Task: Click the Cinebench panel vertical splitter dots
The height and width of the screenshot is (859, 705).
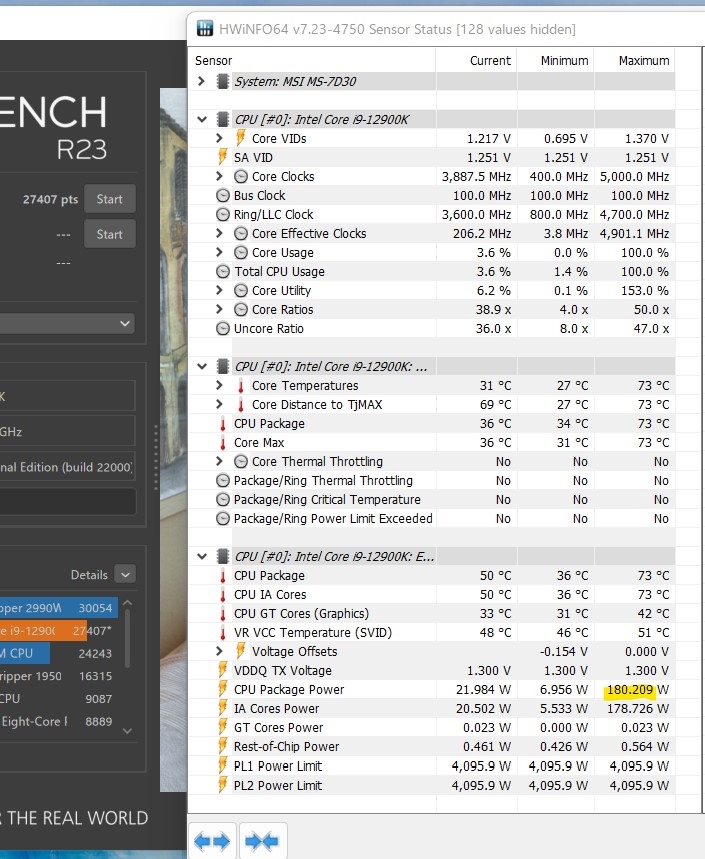Action: click(156, 457)
